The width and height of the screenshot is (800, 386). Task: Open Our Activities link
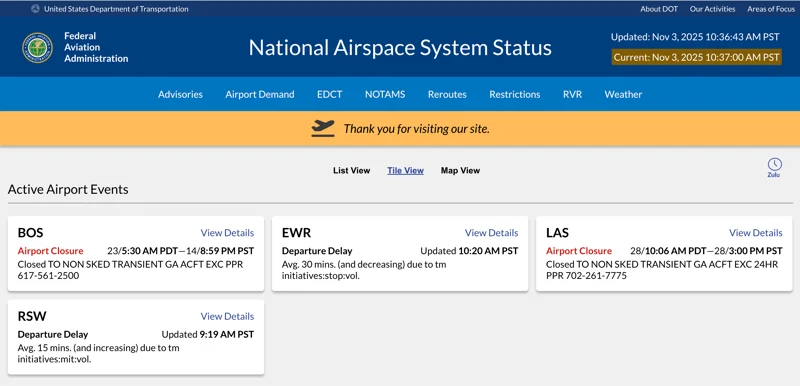(x=713, y=9)
